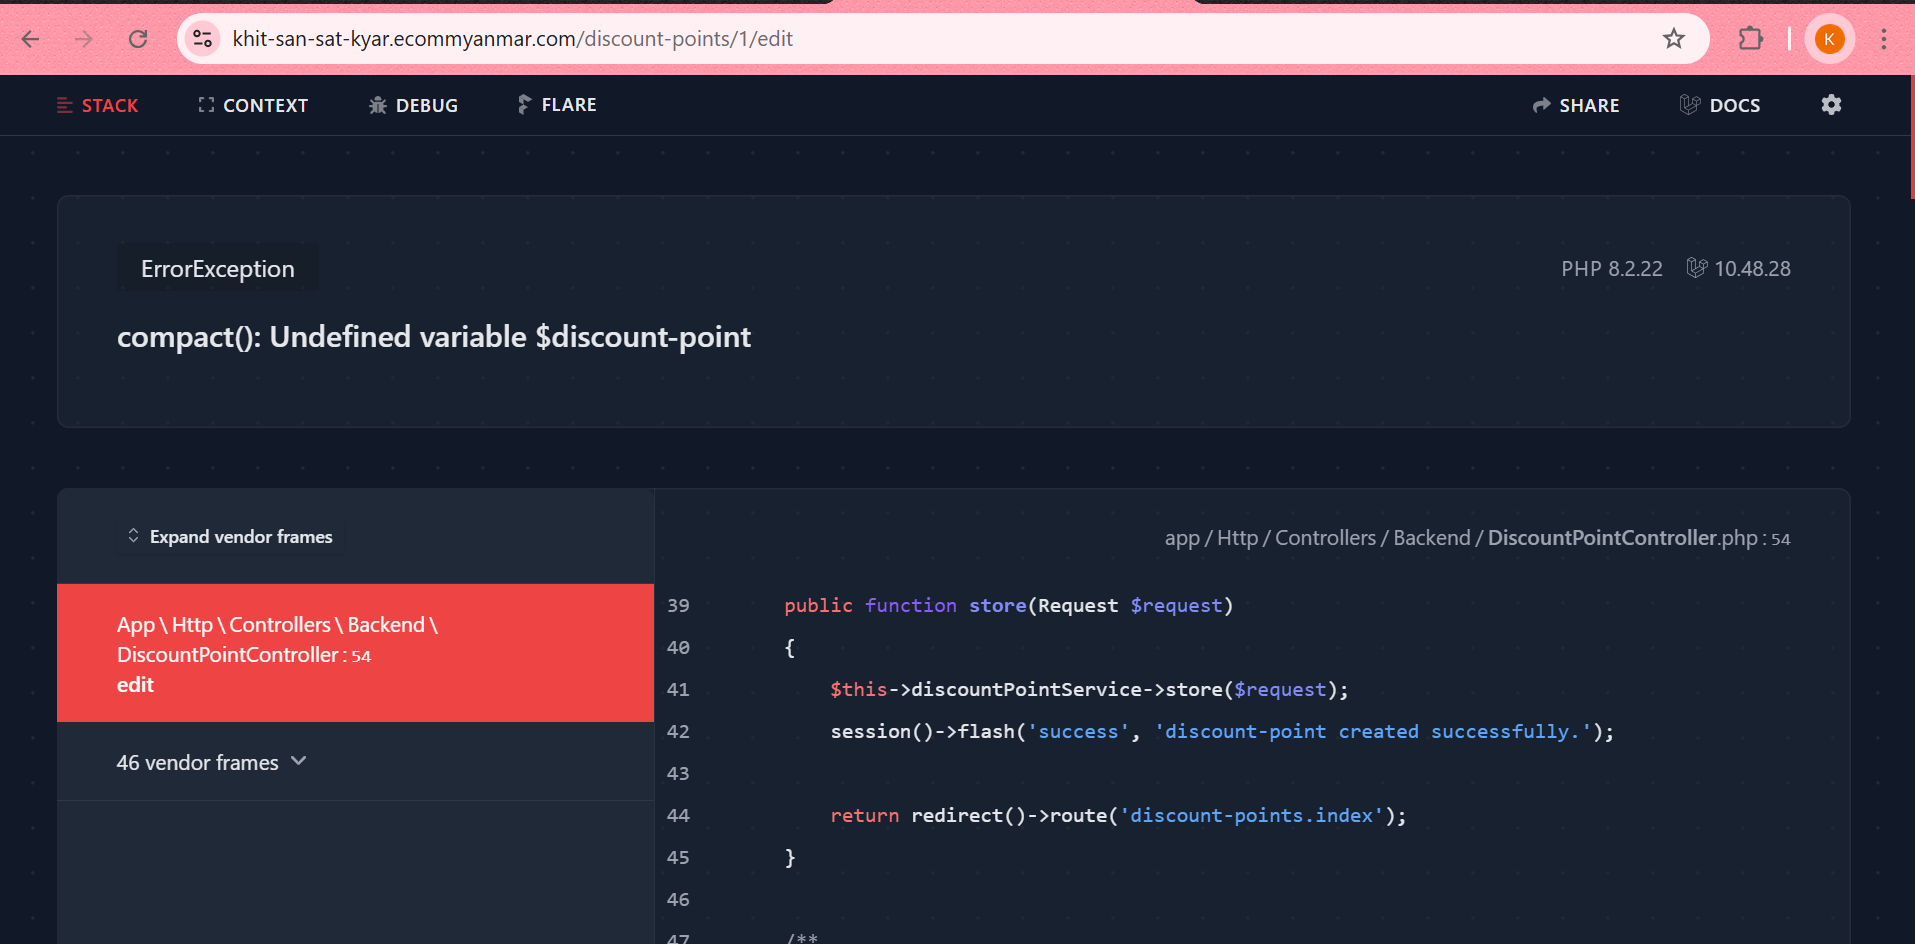Click the address bar URL
This screenshot has height=944, width=1915.
(512, 39)
